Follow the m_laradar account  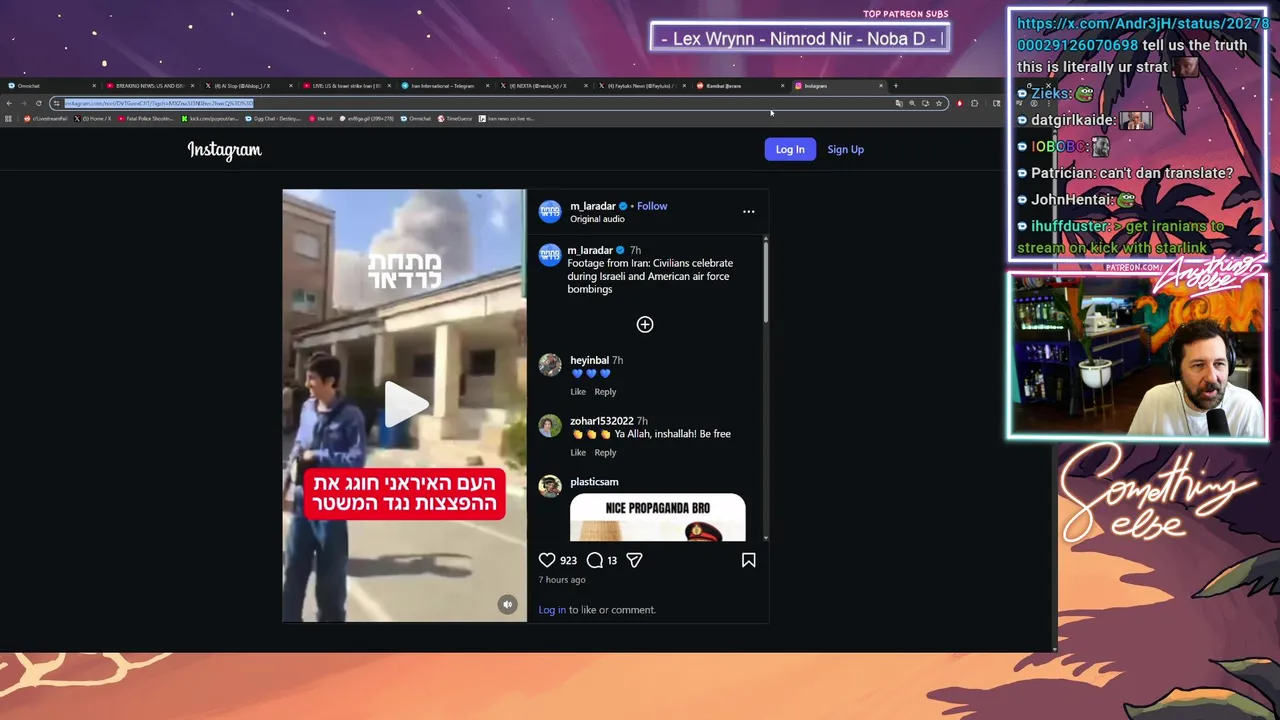(x=652, y=206)
